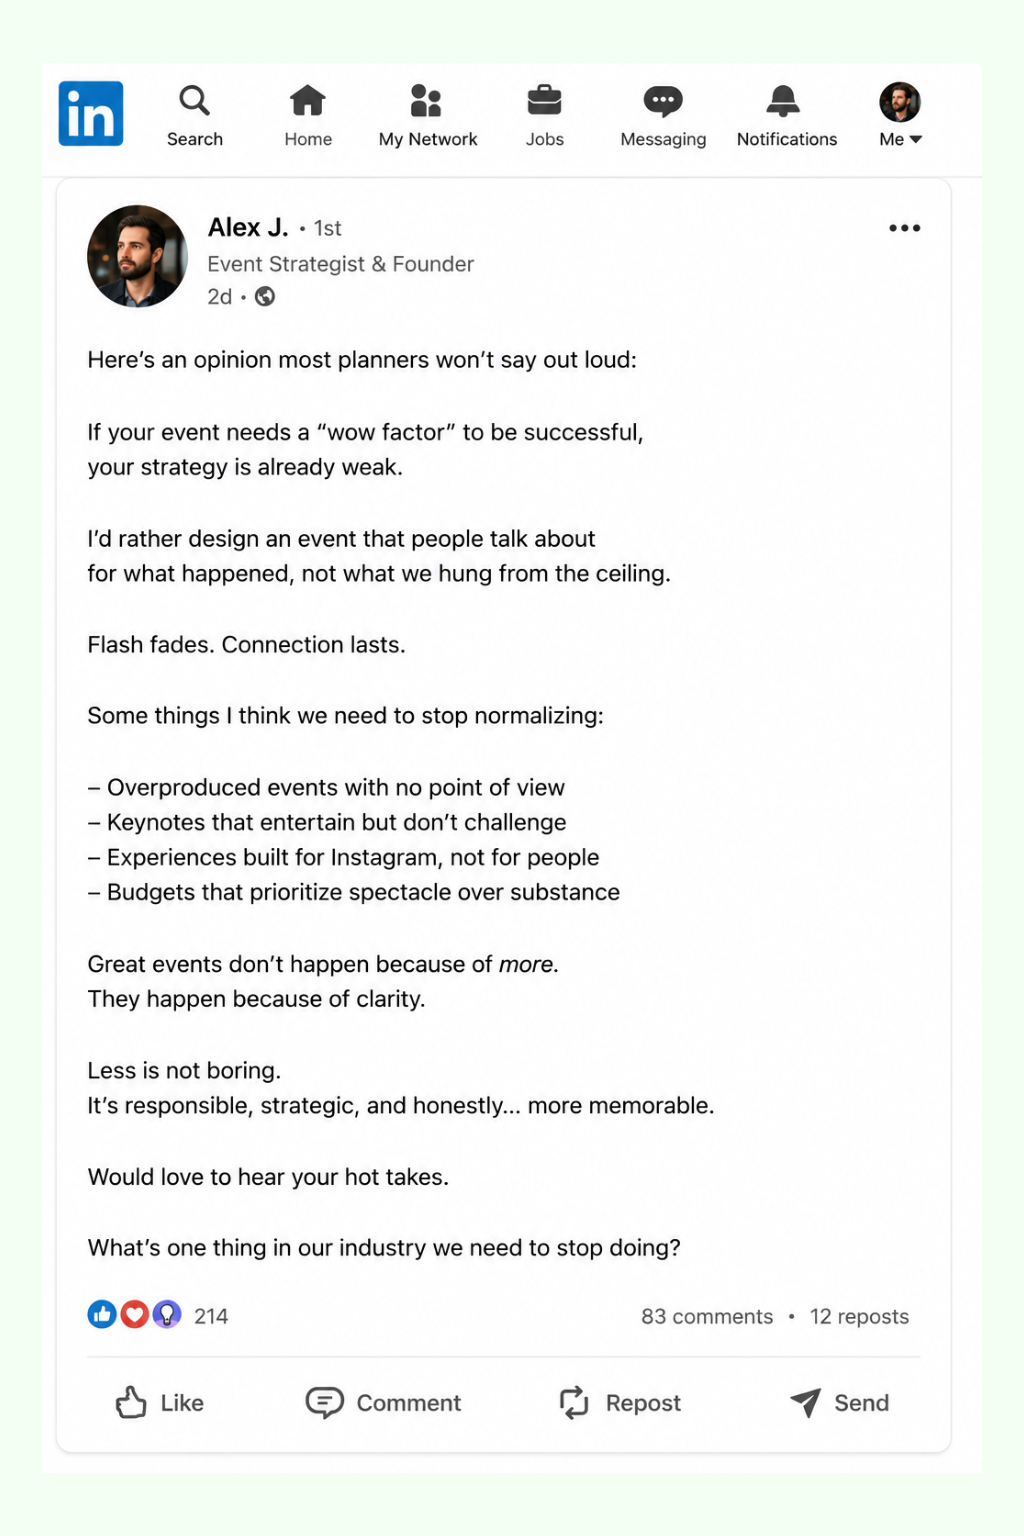This screenshot has width=1024, height=1536.
Task: Go to Home via house icon
Action: [308, 100]
